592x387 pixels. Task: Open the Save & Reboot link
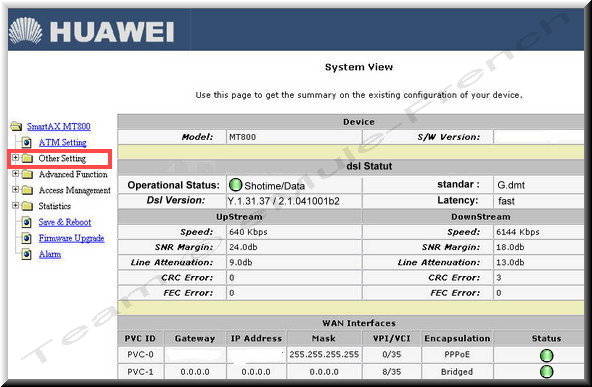click(x=65, y=222)
